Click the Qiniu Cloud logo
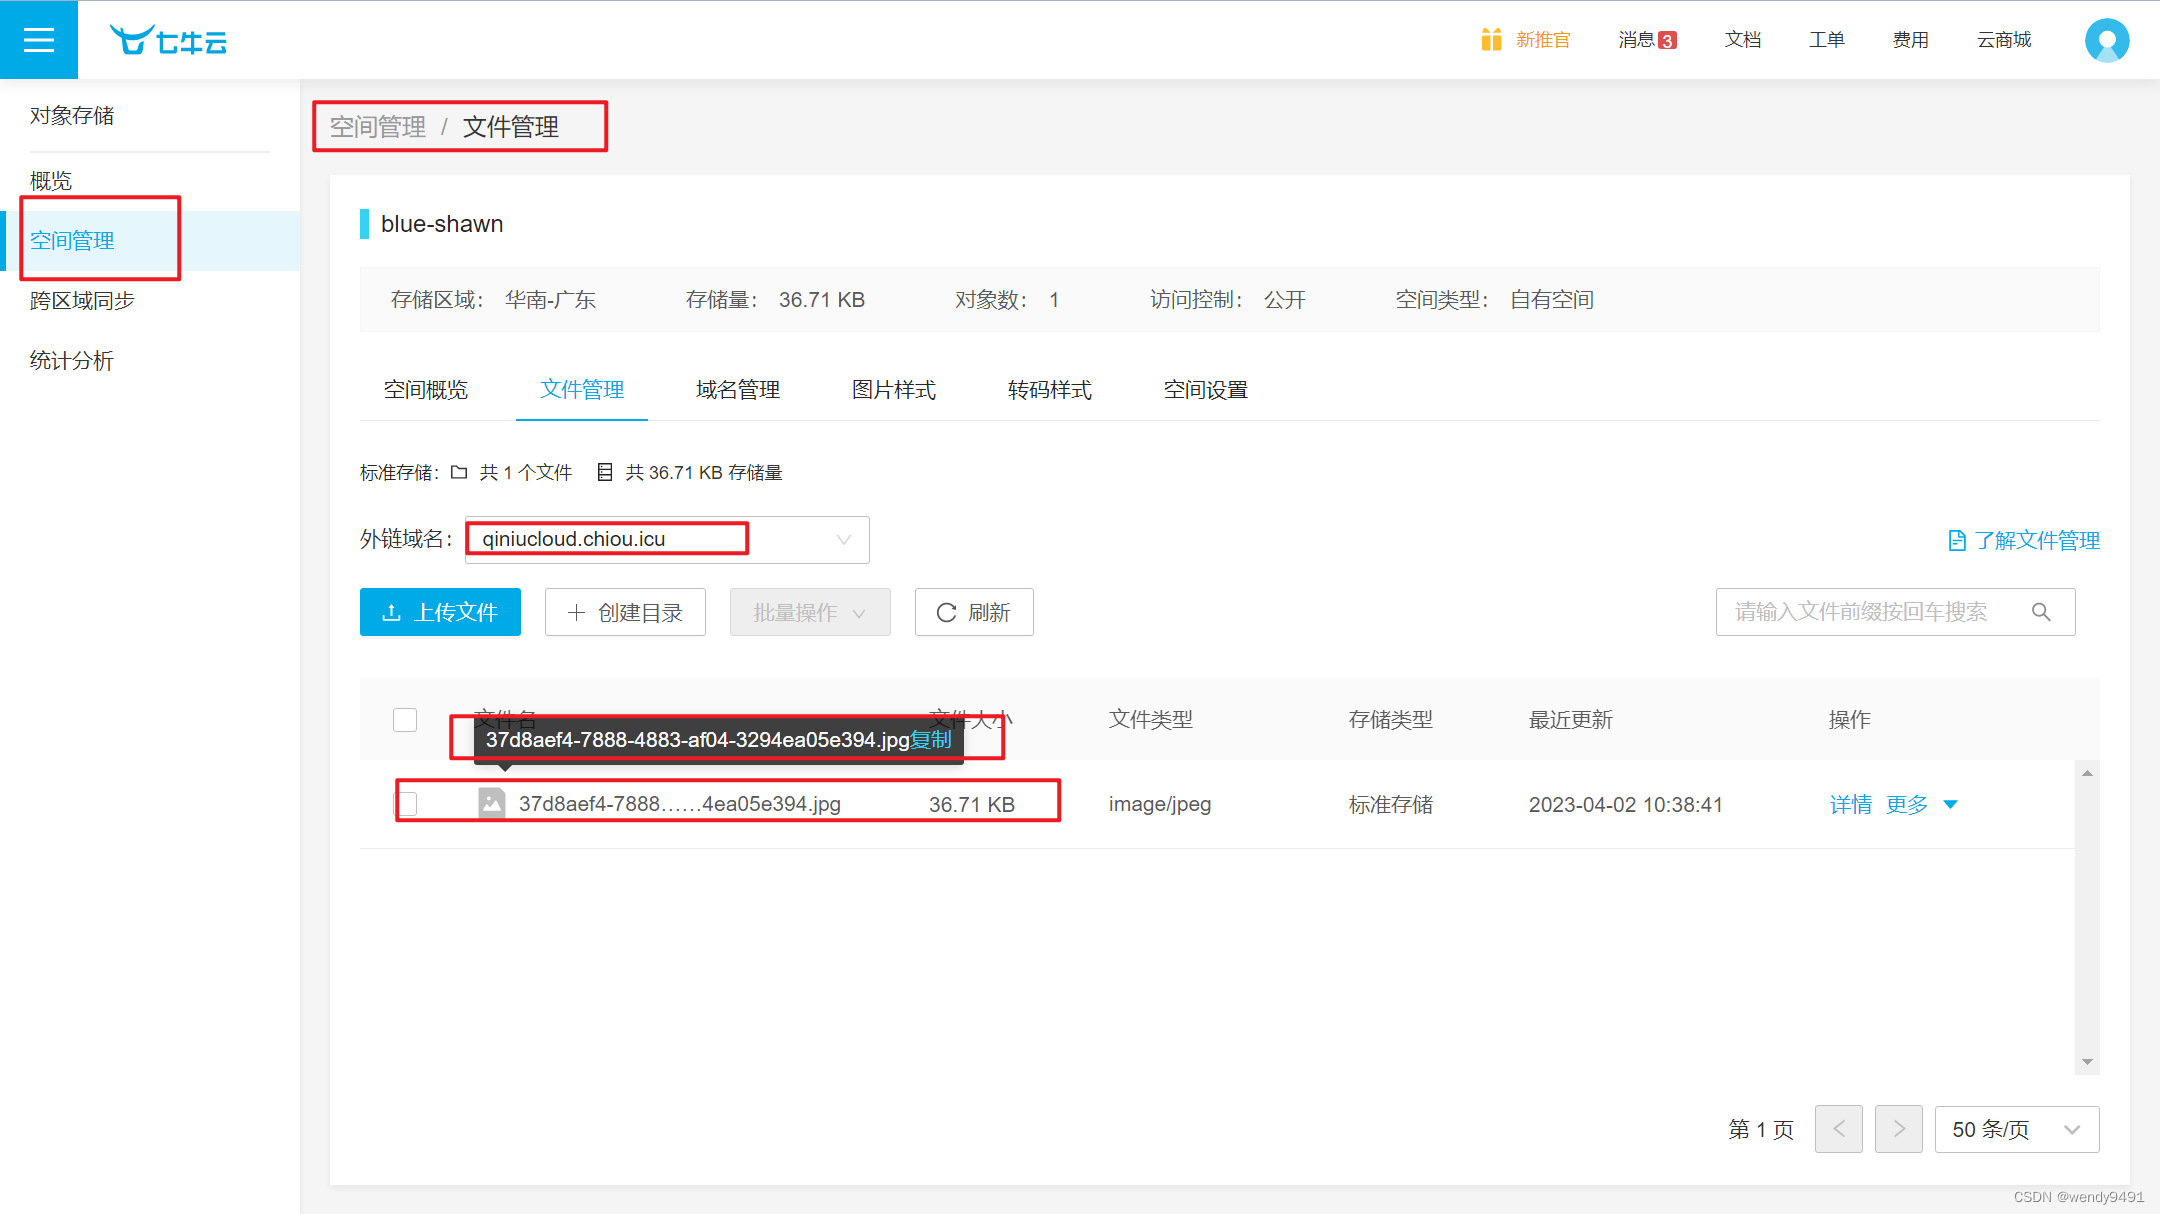Image resolution: width=2160 pixels, height=1214 pixels. coord(168,41)
